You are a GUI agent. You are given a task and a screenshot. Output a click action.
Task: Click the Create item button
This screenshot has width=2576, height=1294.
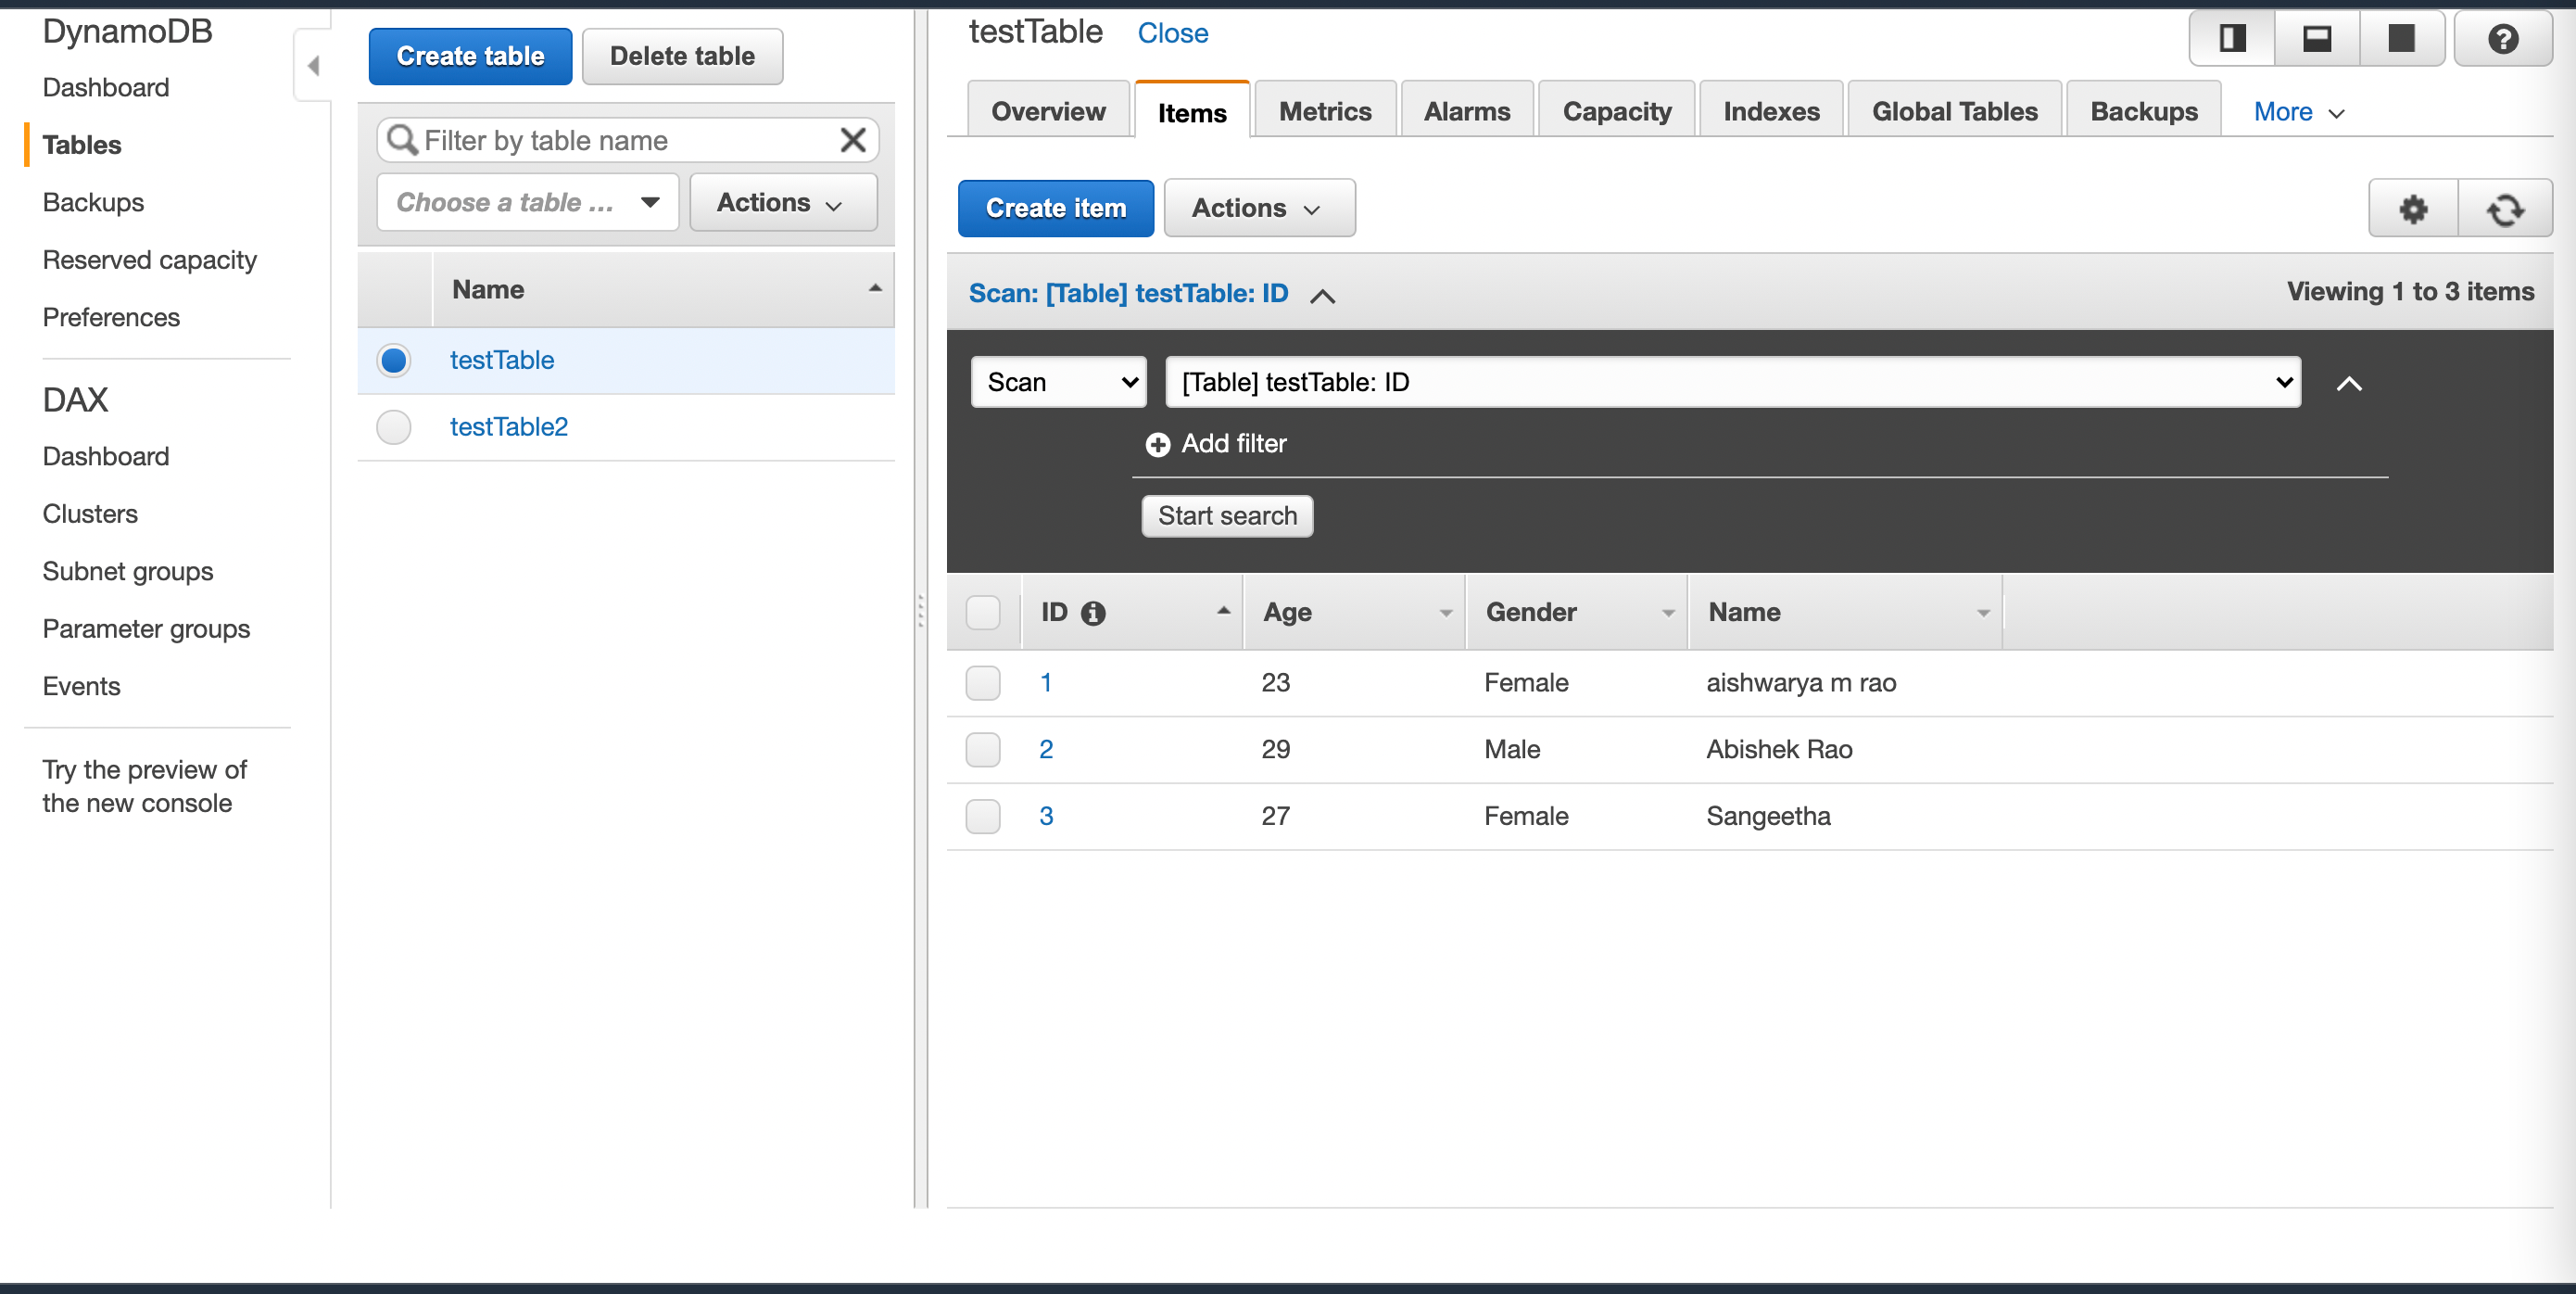point(1055,208)
